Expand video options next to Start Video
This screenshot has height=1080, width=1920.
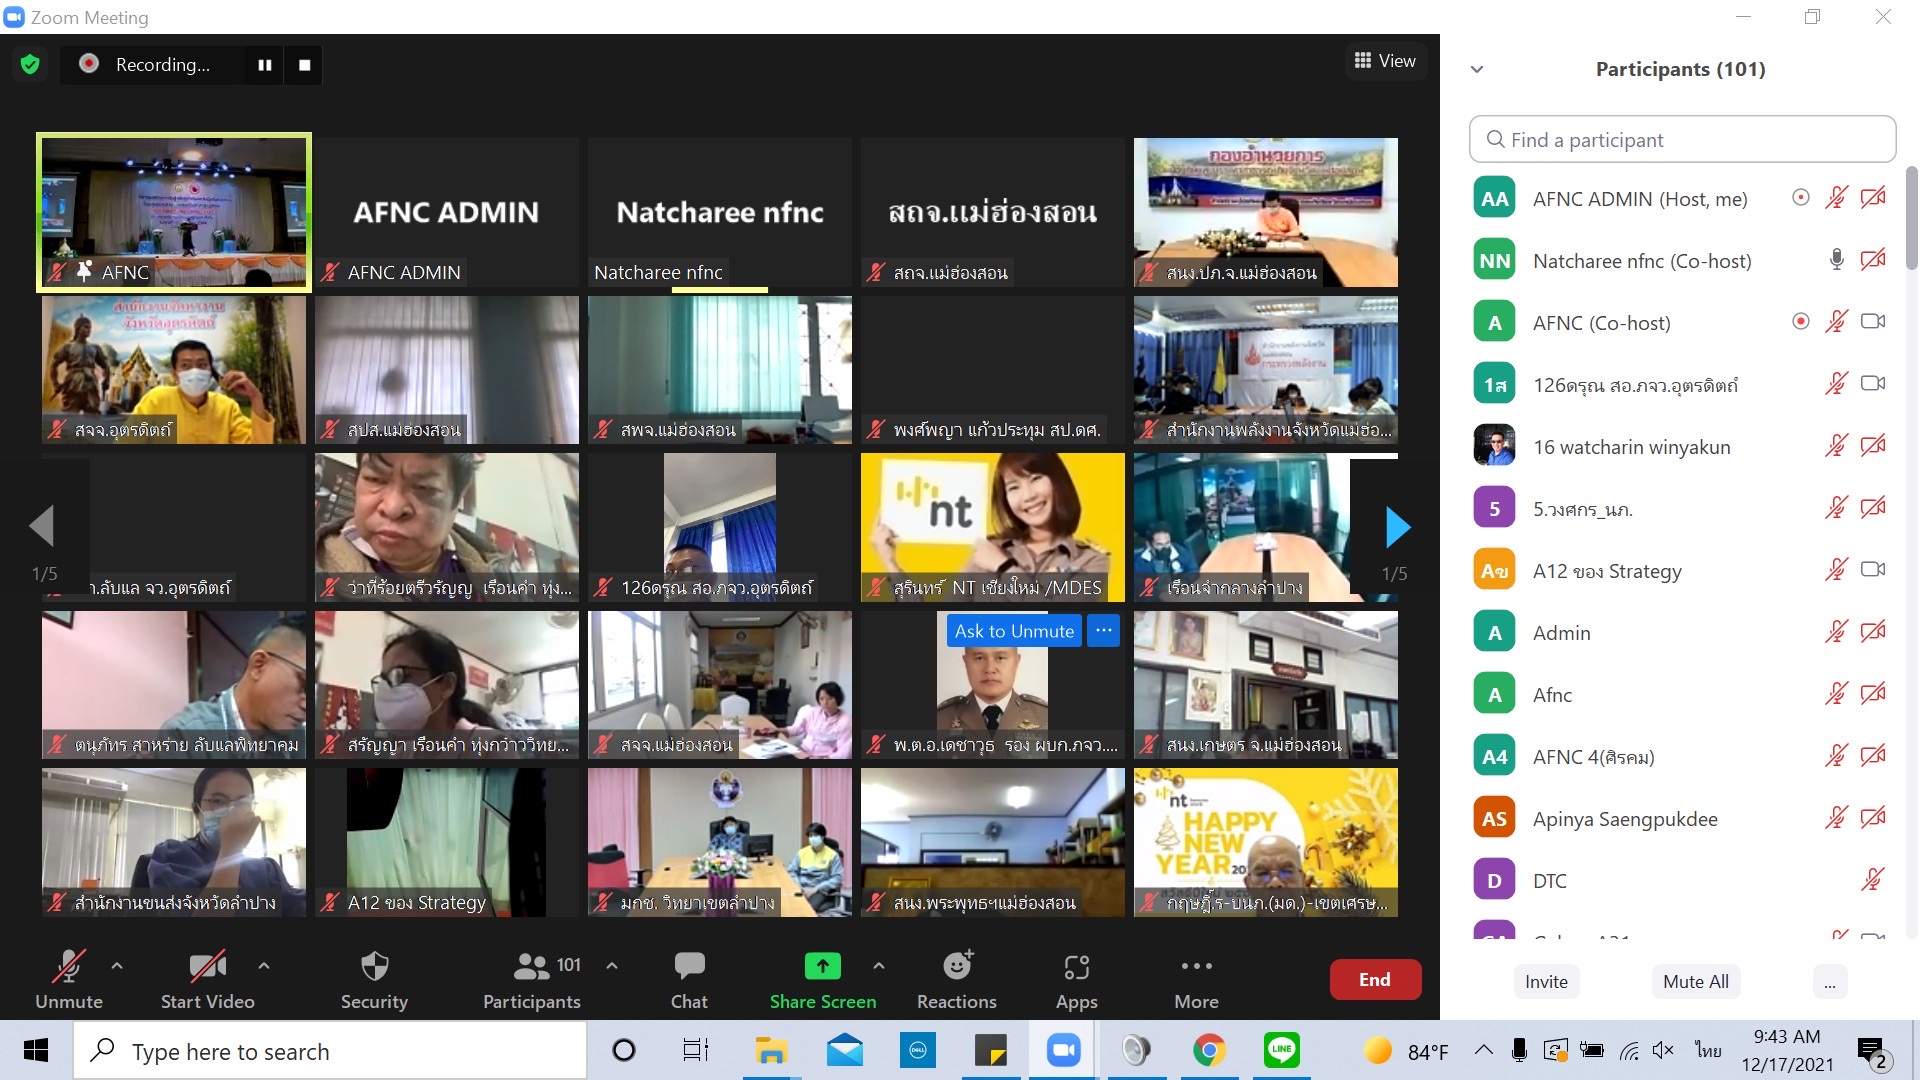[264, 966]
